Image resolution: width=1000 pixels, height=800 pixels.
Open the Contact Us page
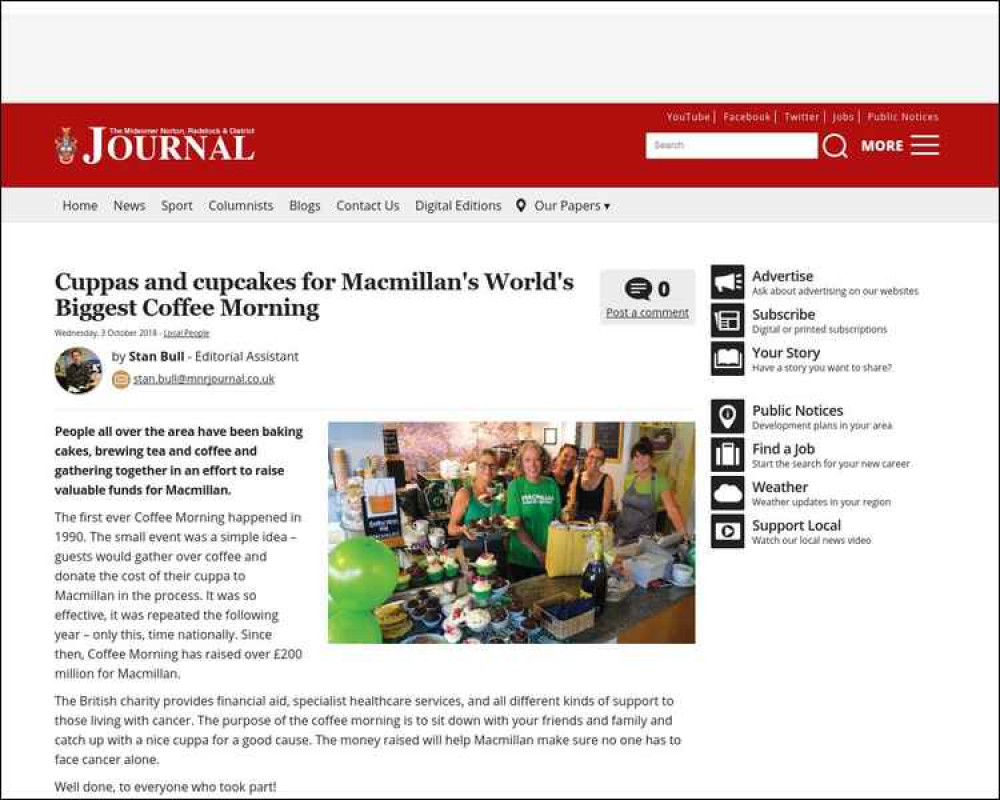pos(367,206)
